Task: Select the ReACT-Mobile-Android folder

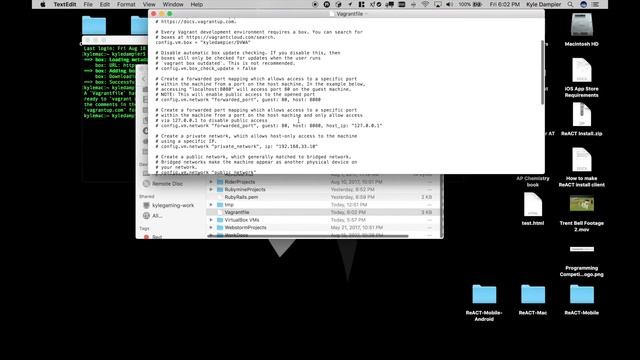Action: tap(484, 294)
